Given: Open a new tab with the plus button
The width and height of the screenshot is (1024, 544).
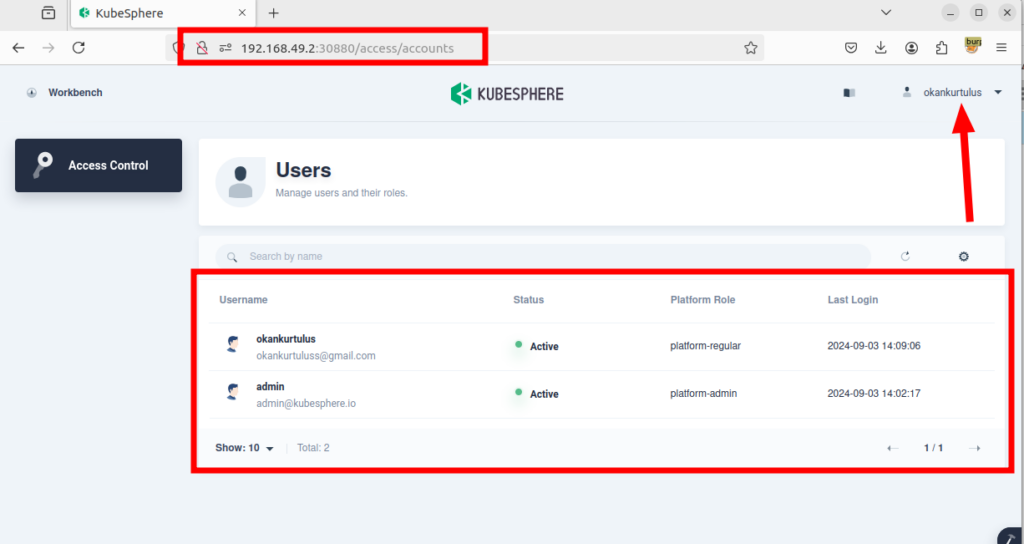Looking at the screenshot, I should [274, 13].
